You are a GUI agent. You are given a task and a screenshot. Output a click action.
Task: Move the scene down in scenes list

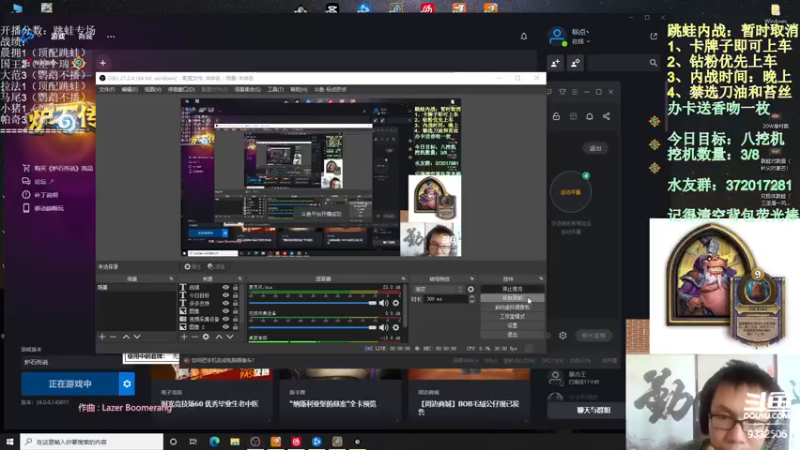tap(137, 337)
